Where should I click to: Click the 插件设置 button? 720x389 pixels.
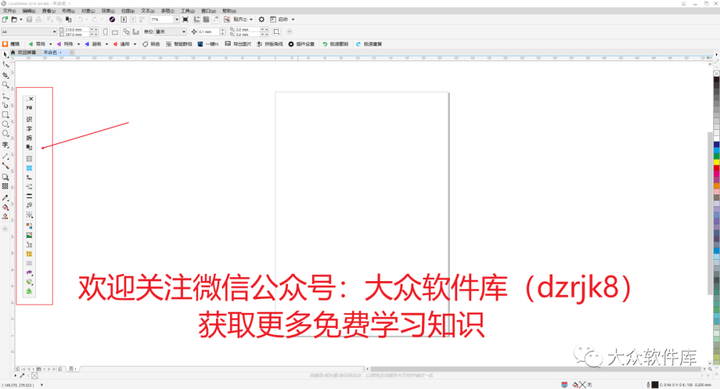[302, 44]
